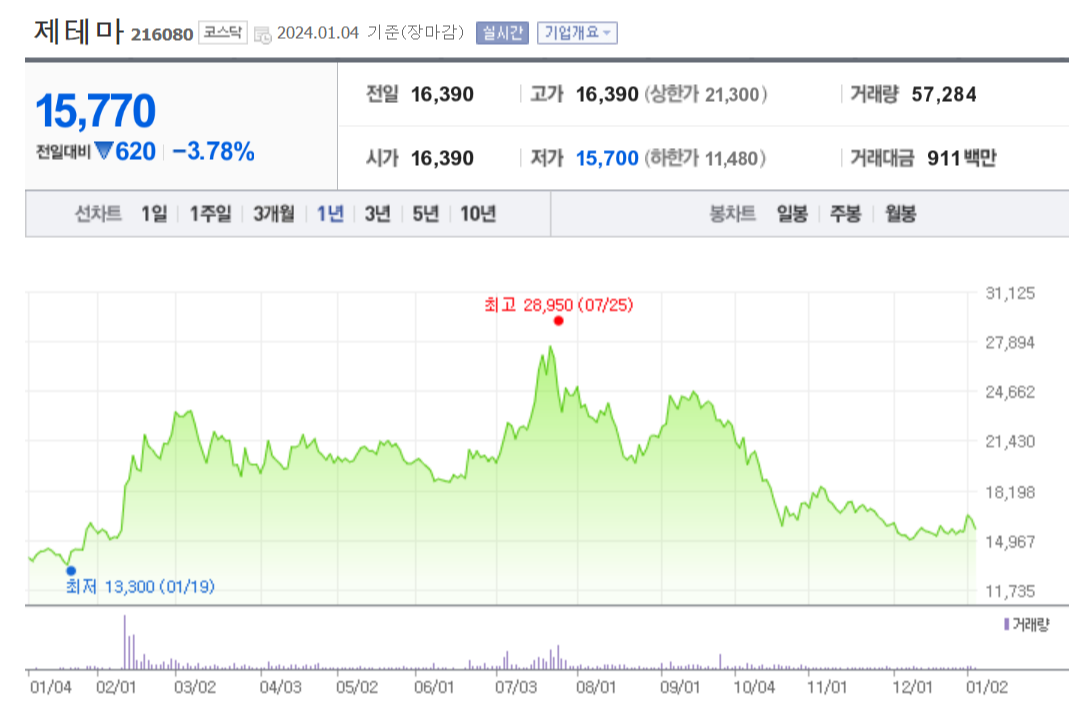1069x727 pixels.
Task: Click the tallest volume bar near 02/01
Action: pyautogui.click(x=125, y=642)
